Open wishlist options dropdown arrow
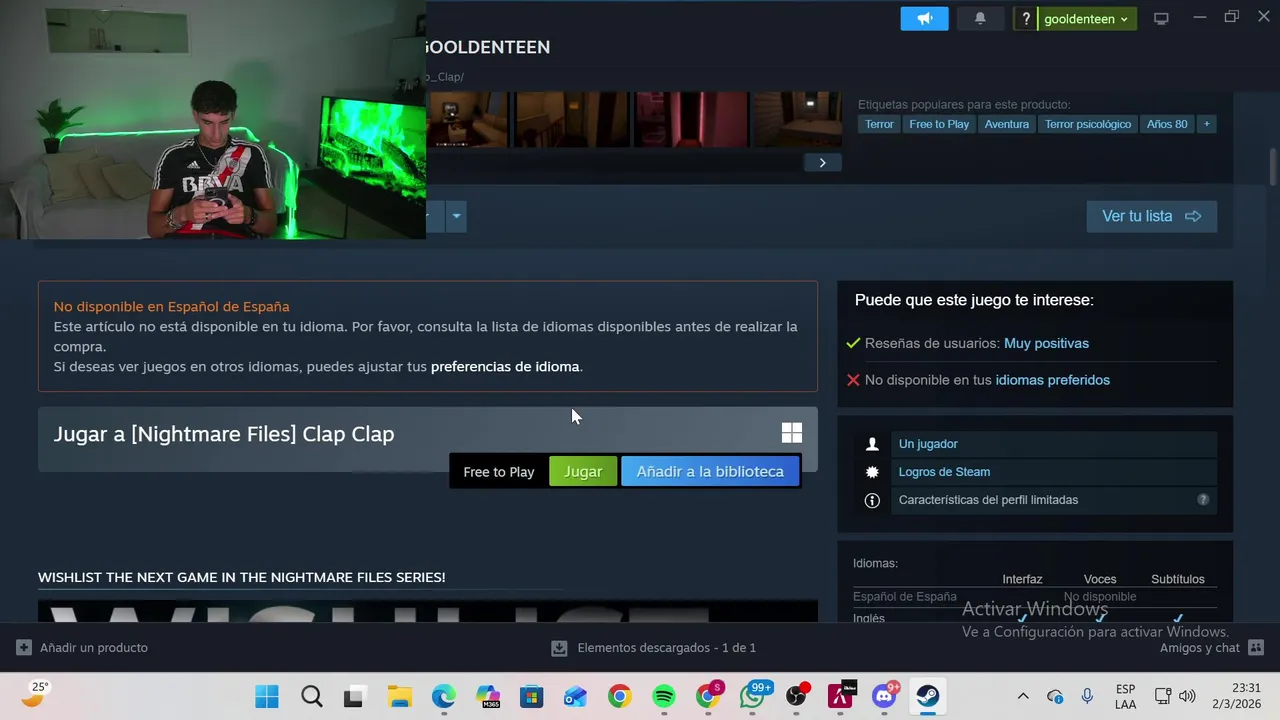This screenshot has height=720, width=1280. (x=456, y=216)
